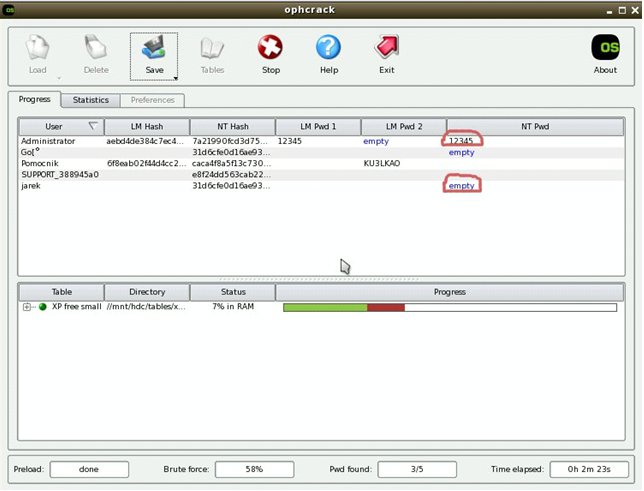The image size is (644, 491).
Task: Sort by the User column header
Action: (62, 127)
